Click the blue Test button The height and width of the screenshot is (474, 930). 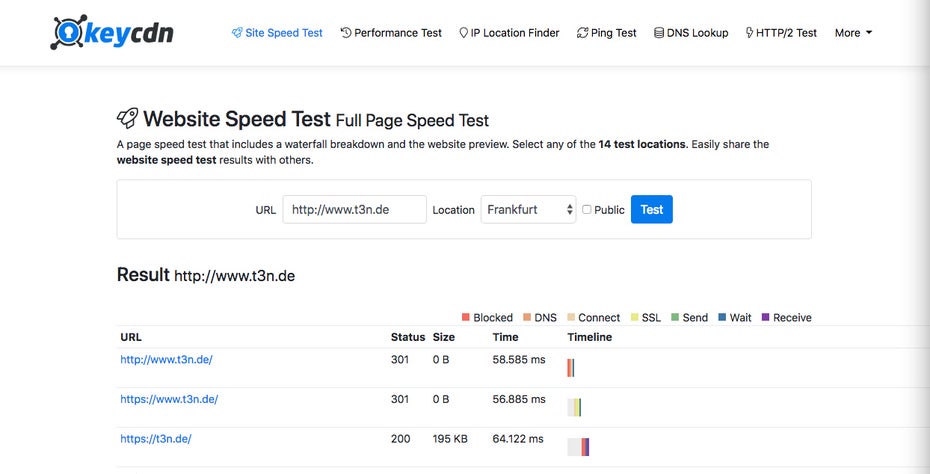[652, 209]
